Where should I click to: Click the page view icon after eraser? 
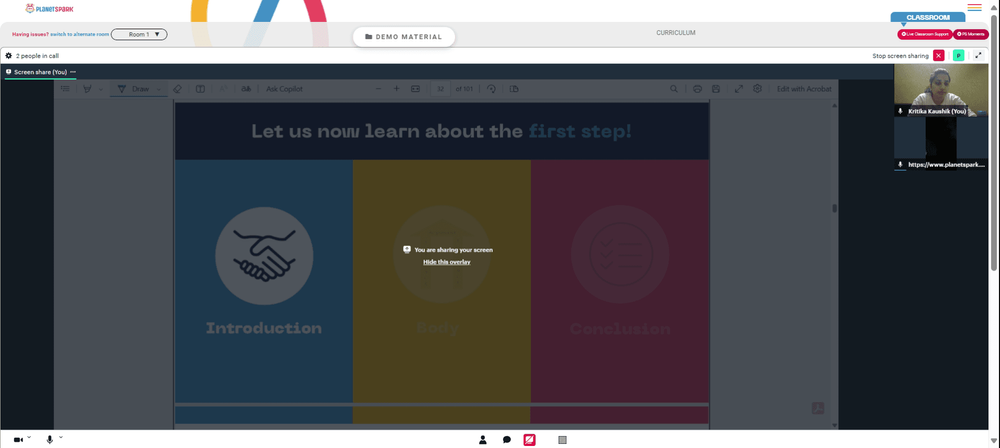point(200,89)
